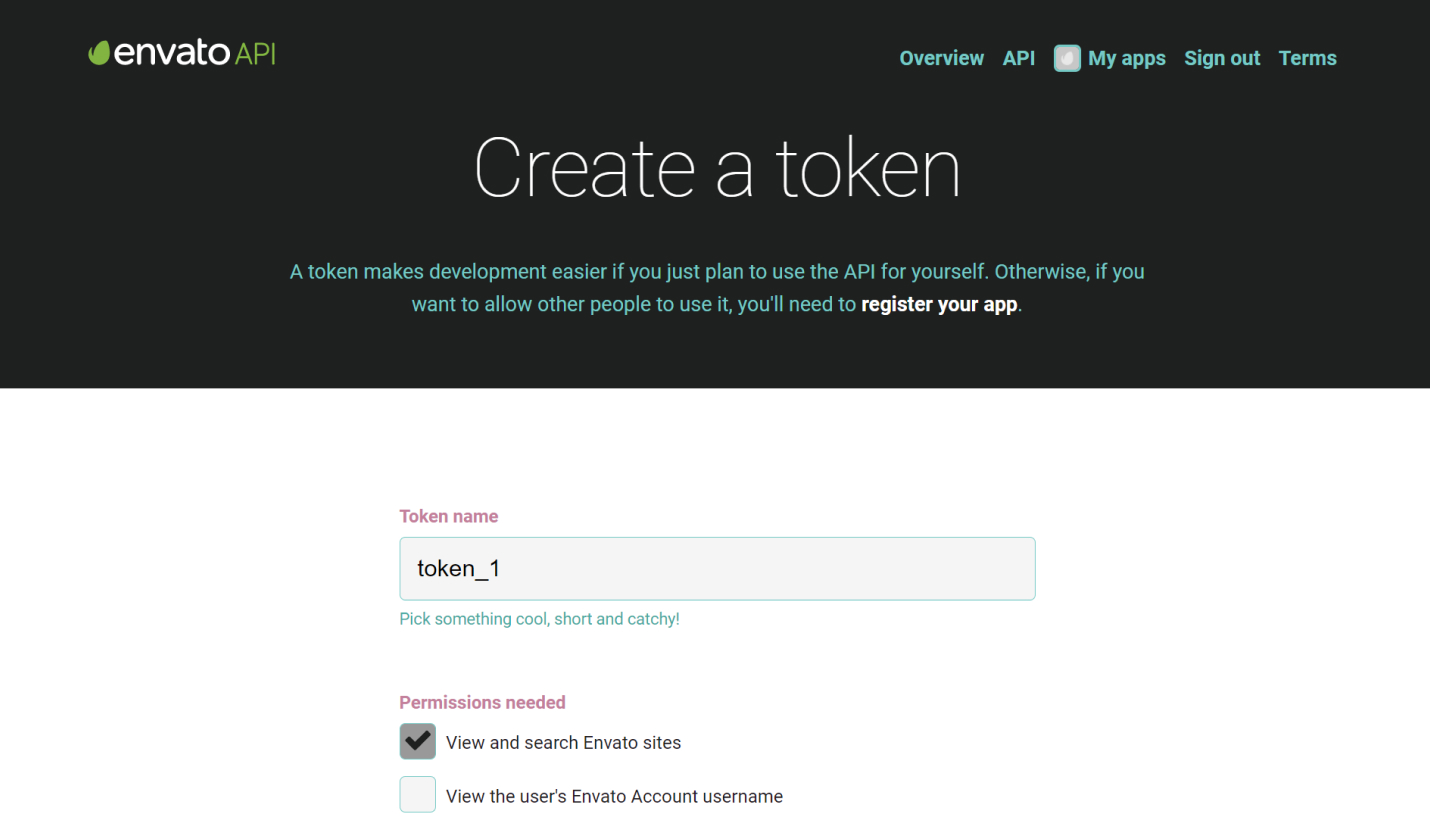
Task: Open My apps in navigation
Action: (x=1126, y=58)
